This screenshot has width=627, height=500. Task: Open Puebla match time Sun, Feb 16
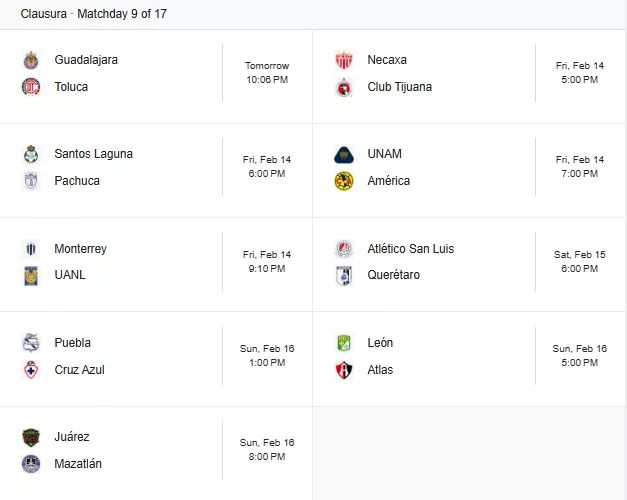267,356
